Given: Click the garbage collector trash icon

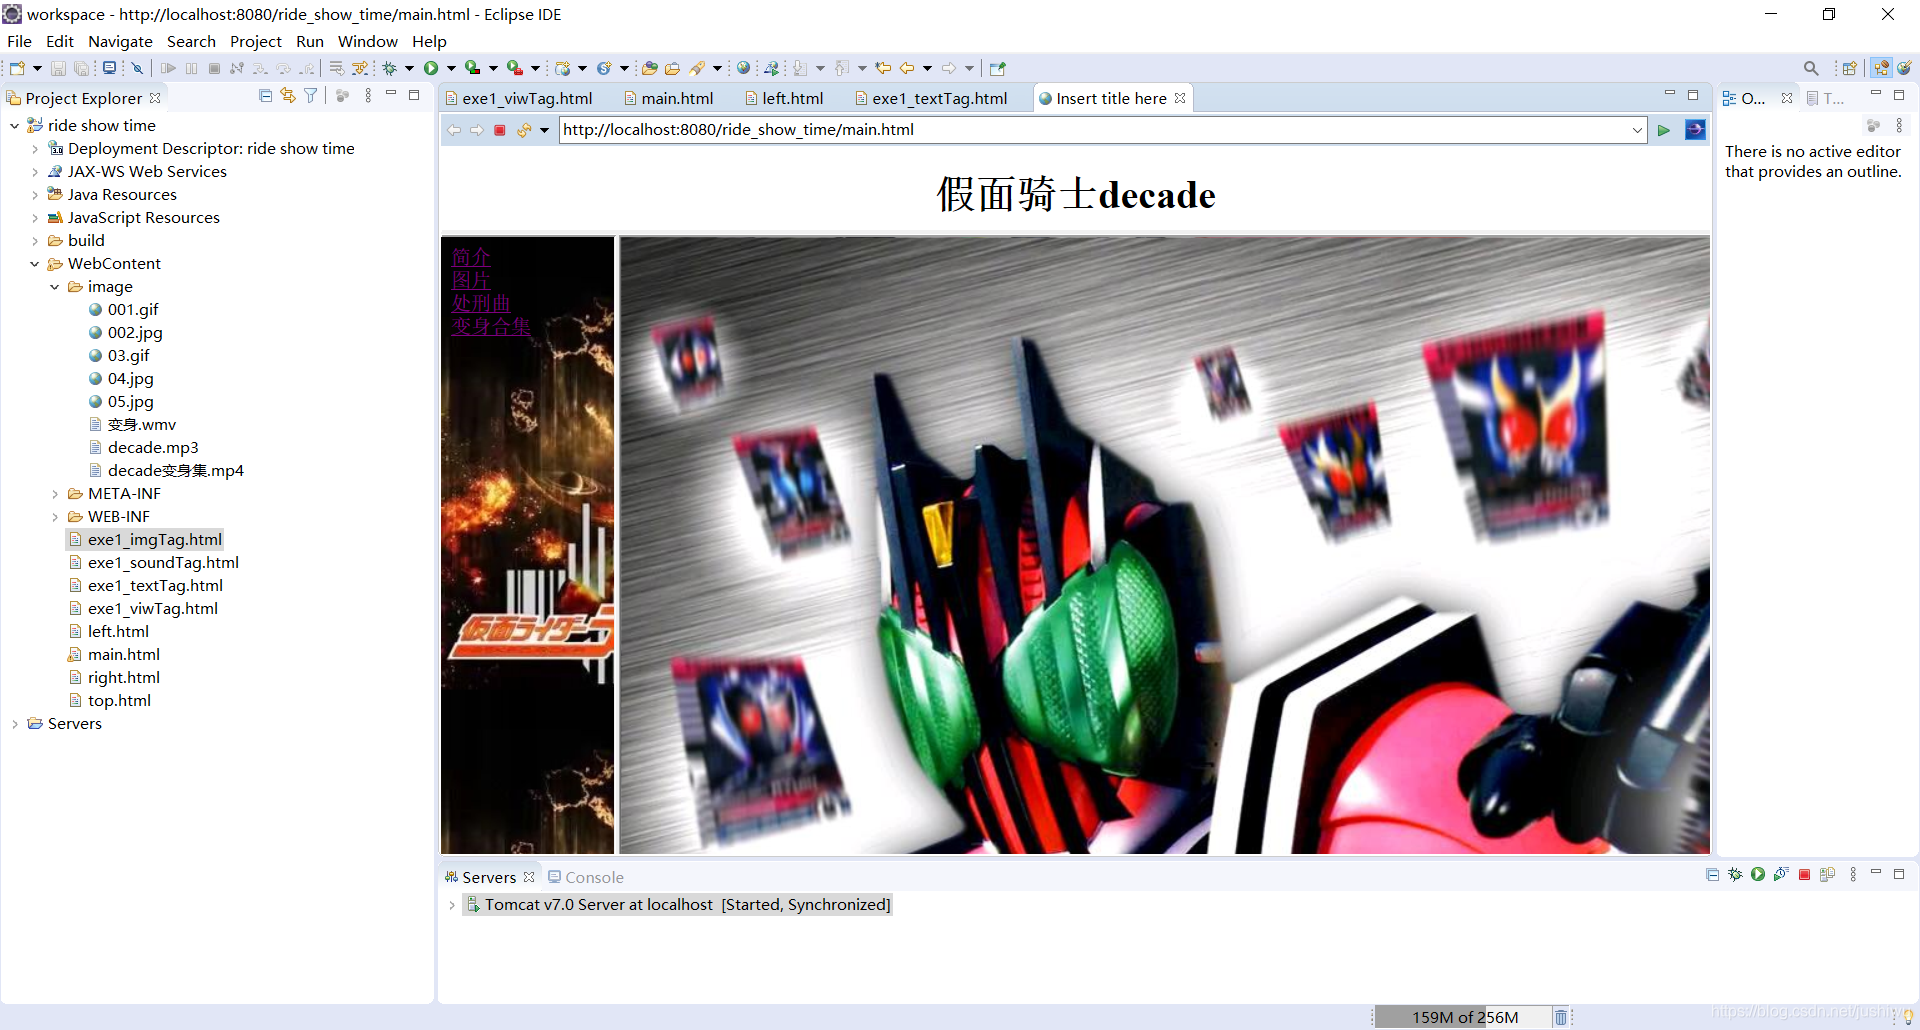Looking at the screenshot, I should pyautogui.click(x=1561, y=1017).
